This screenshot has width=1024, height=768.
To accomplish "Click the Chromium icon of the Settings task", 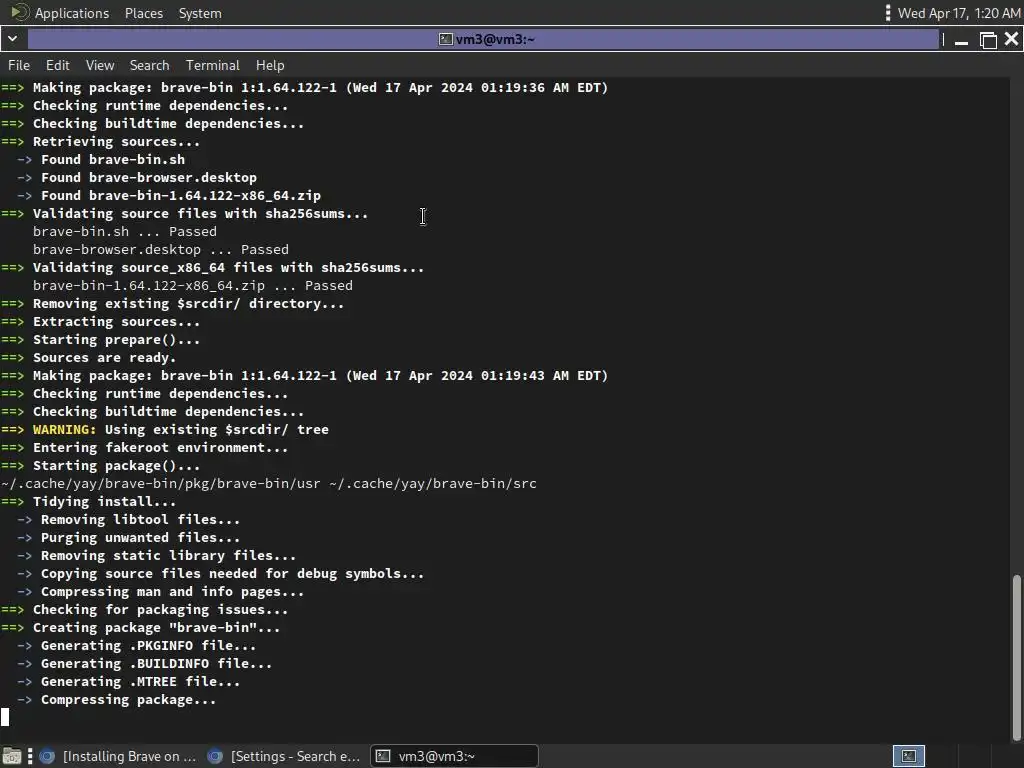I will pos(215,756).
